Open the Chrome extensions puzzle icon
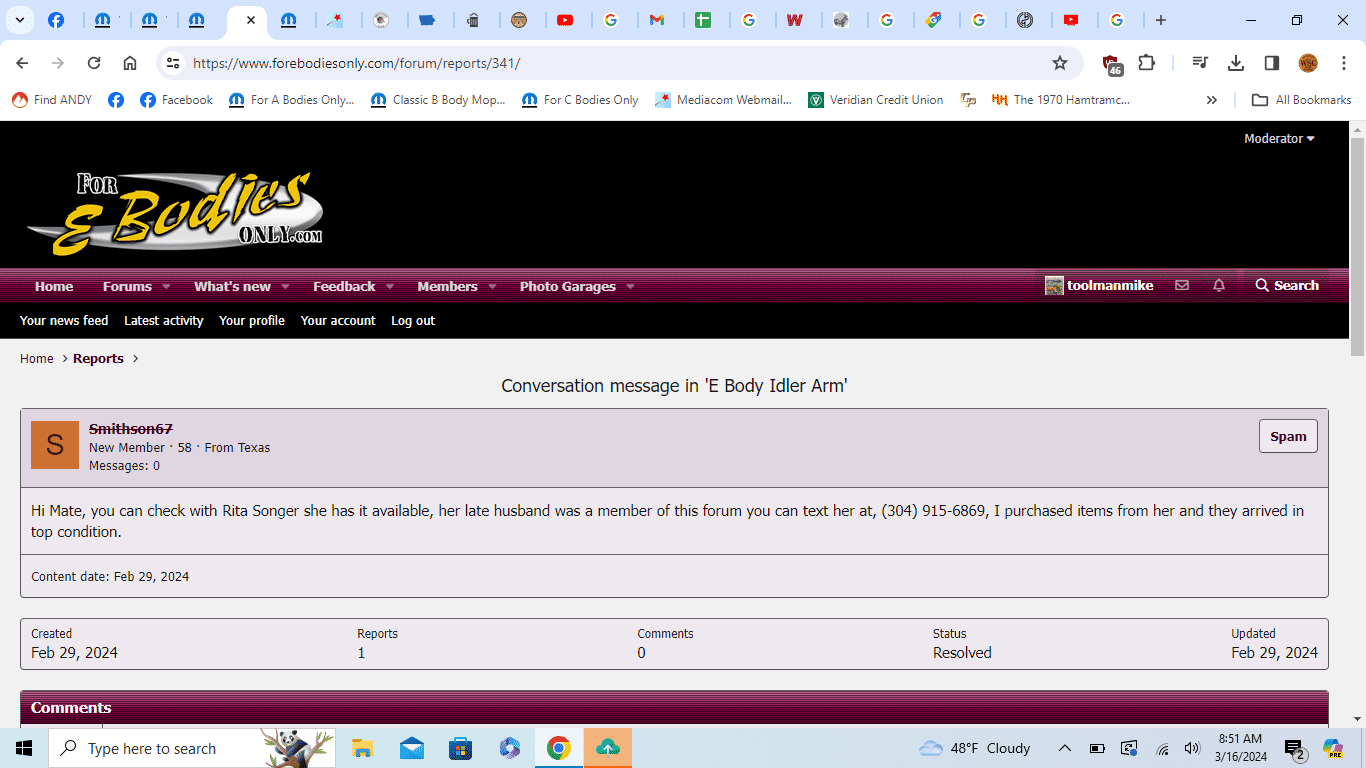Viewport: 1366px width, 768px height. pos(1146,63)
